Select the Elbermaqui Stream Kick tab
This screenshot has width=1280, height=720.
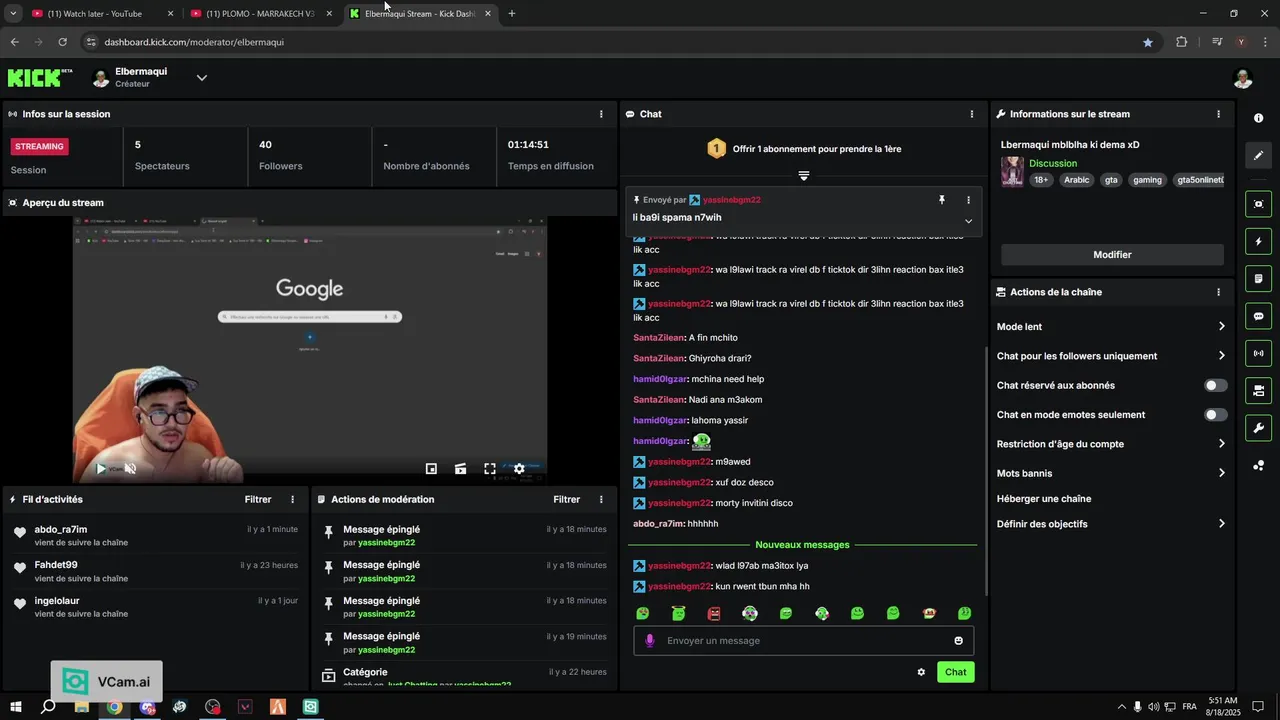pyautogui.click(x=420, y=14)
